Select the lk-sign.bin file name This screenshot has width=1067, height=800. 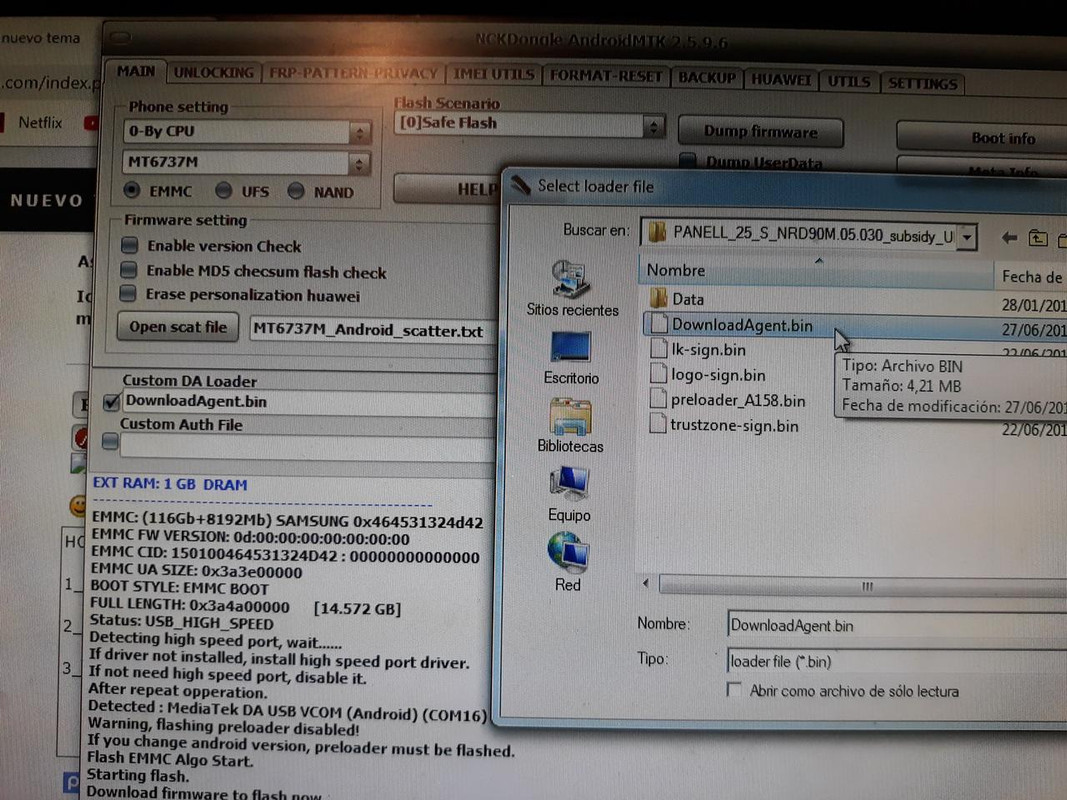(x=708, y=350)
